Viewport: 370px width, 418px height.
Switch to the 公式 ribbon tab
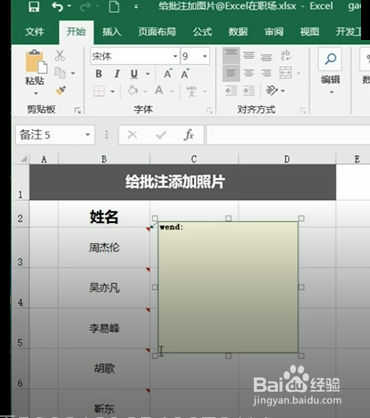click(202, 32)
